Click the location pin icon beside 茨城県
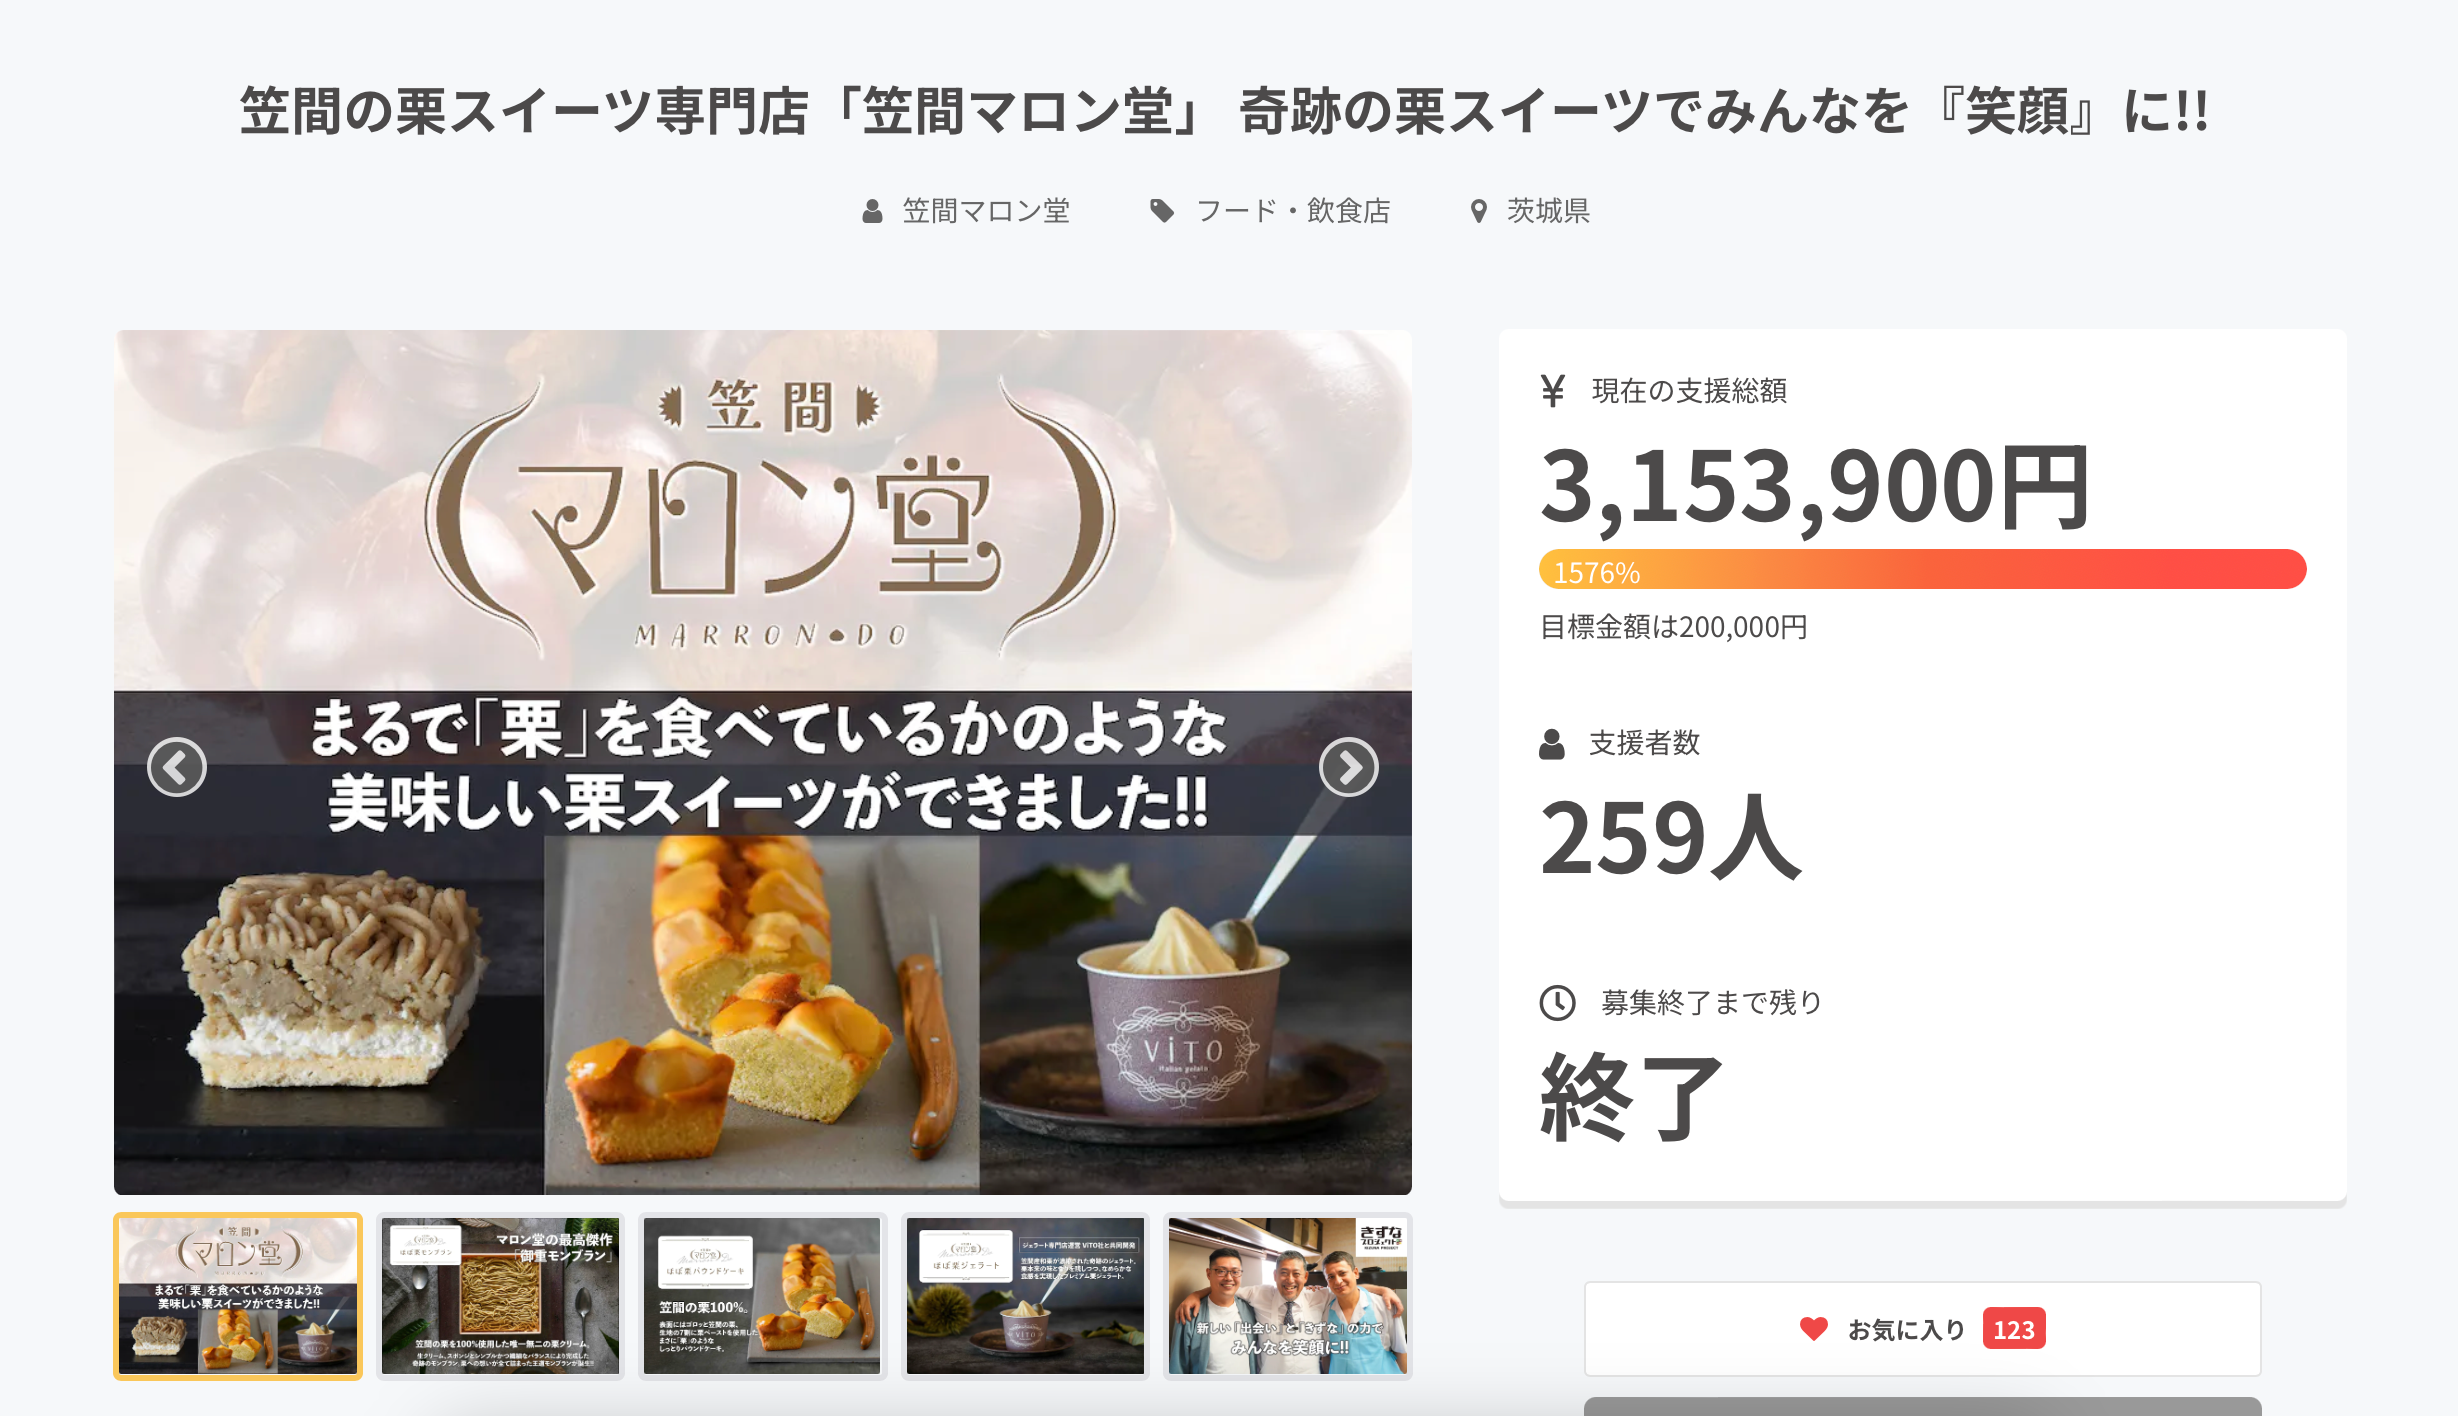2458x1416 pixels. tap(1478, 211)
